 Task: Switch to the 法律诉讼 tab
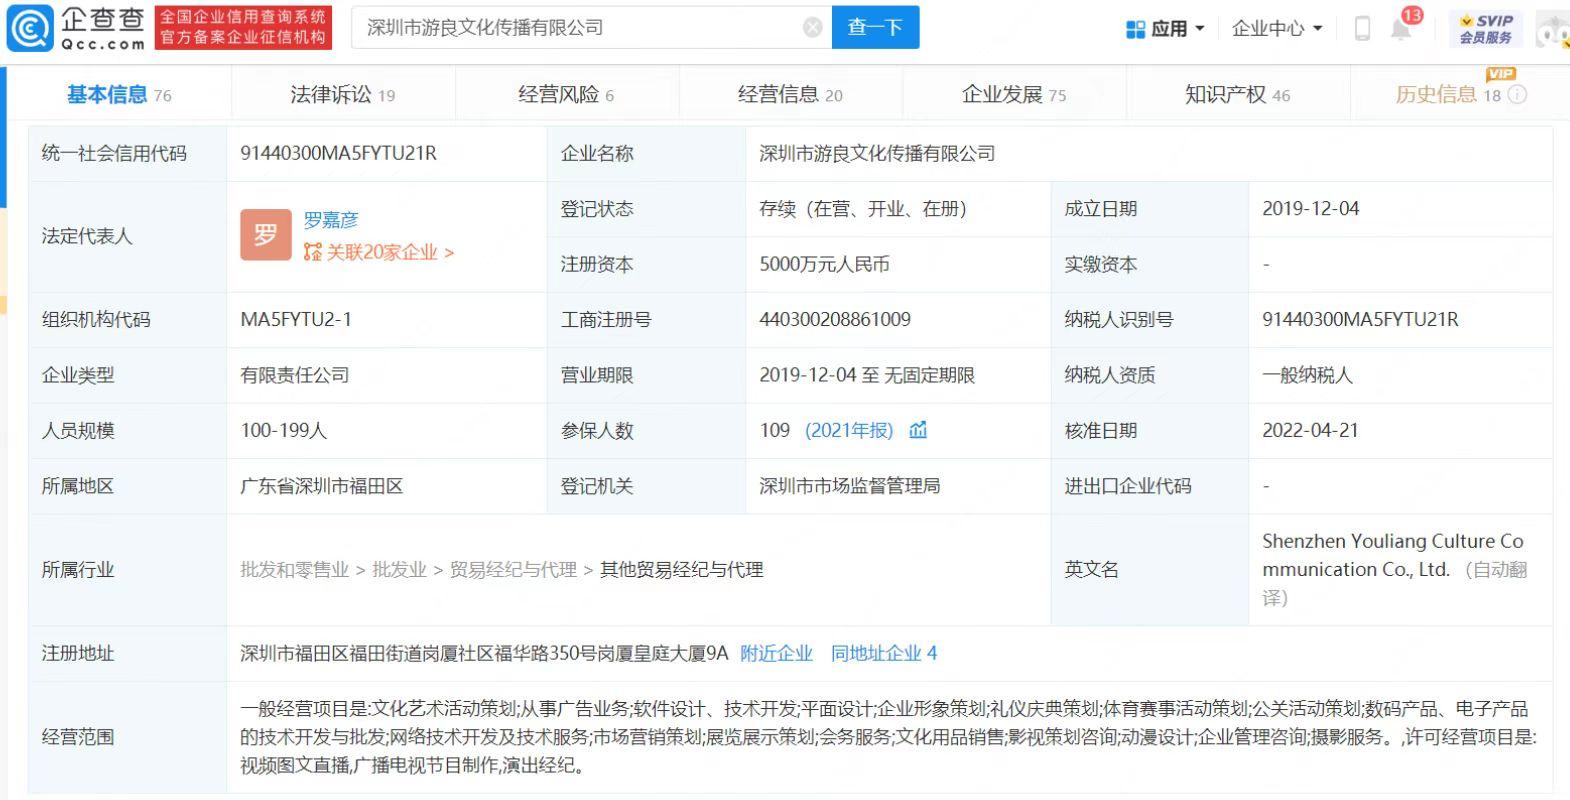[x=342, y=95]
